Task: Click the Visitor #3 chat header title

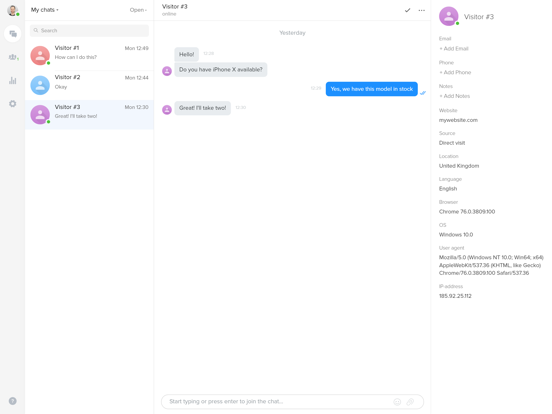Action: [x=175, y=6]
